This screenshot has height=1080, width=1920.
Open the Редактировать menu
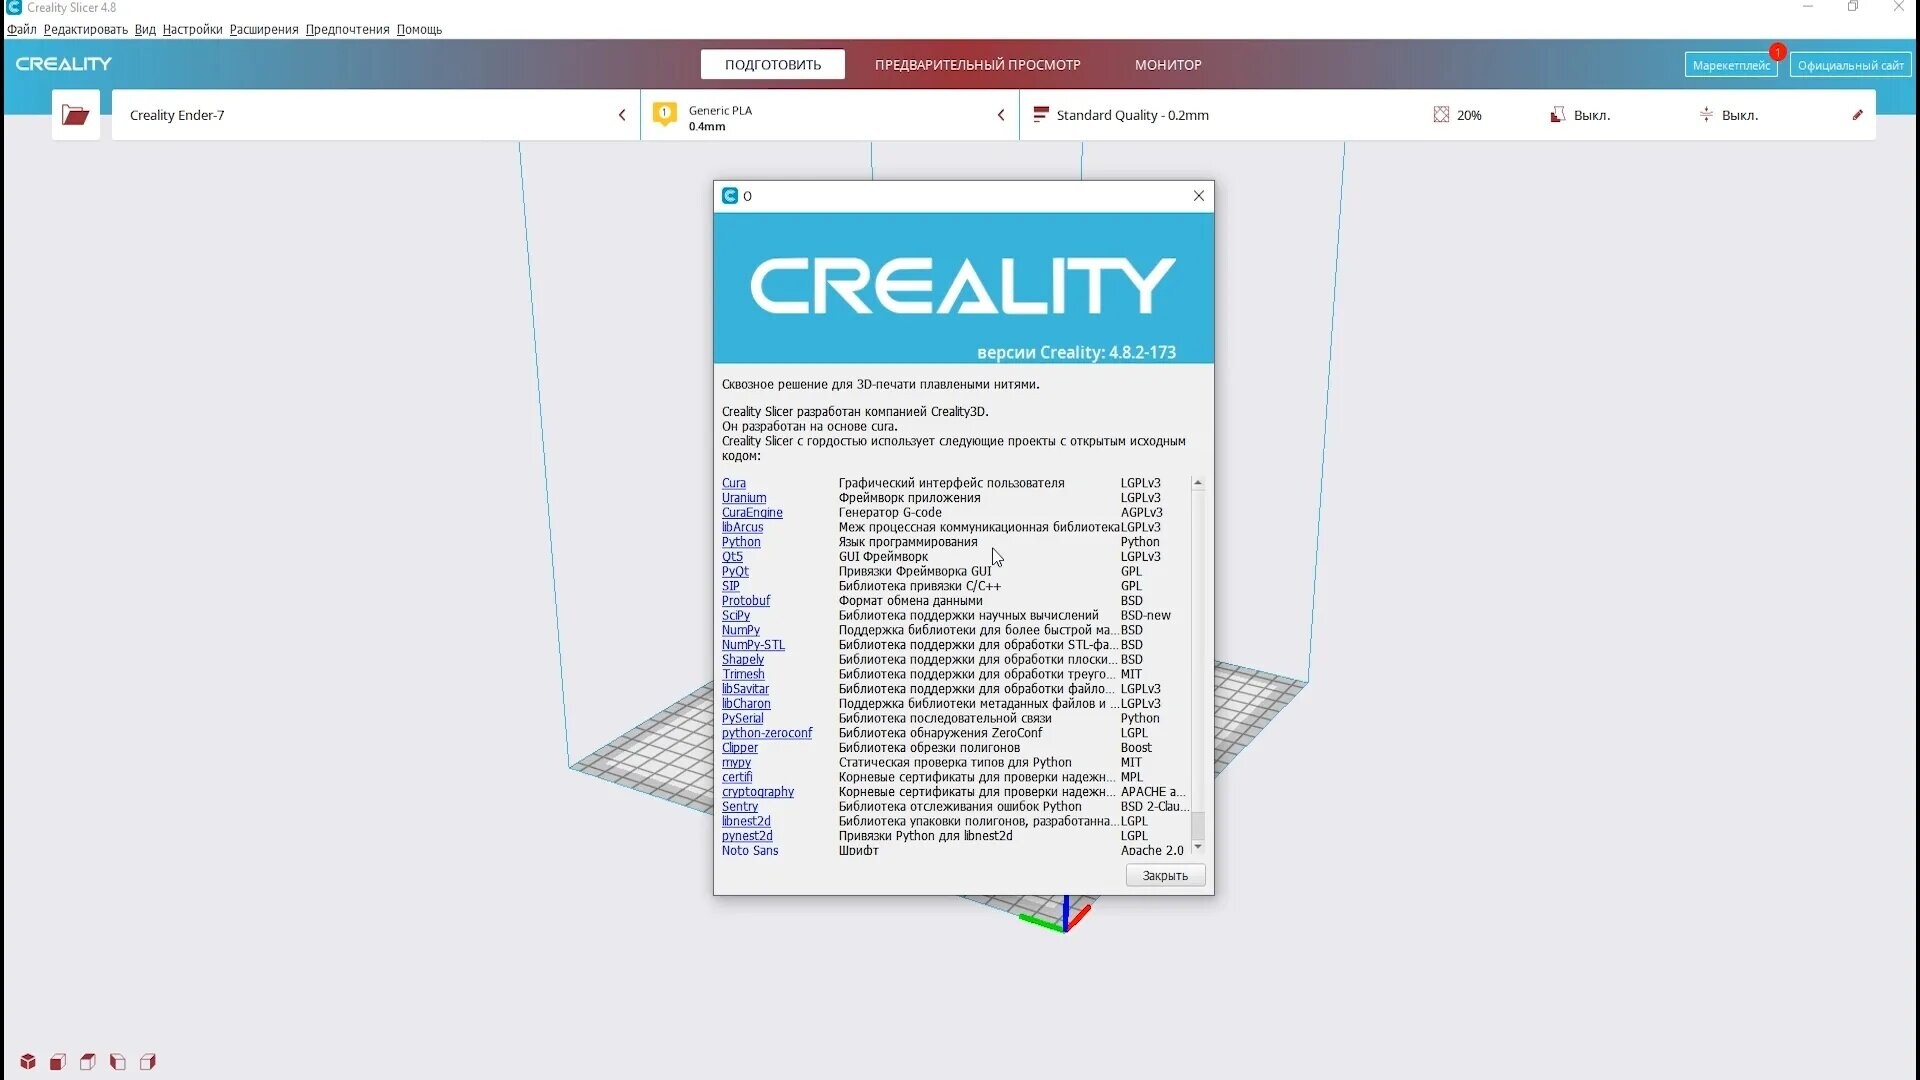click(x=86, y=29)
